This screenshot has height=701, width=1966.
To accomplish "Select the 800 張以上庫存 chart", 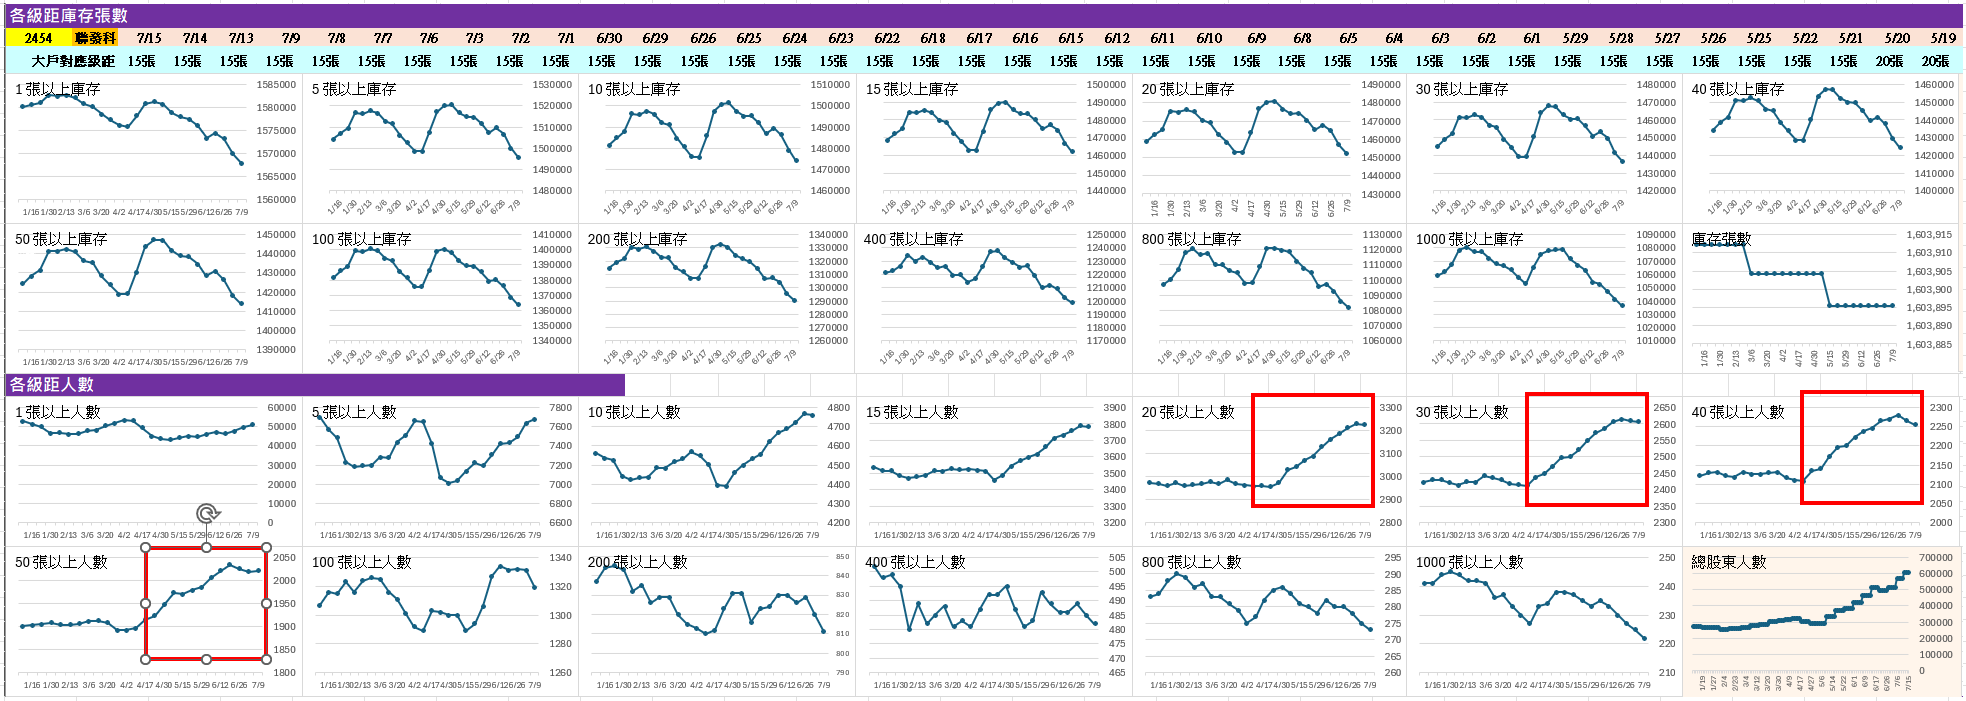I will pos(1270,298).
